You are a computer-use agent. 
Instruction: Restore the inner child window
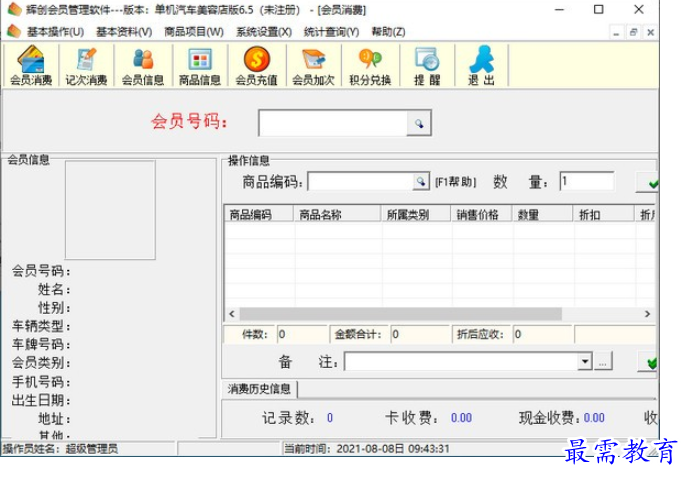click(x=633, y=32)
